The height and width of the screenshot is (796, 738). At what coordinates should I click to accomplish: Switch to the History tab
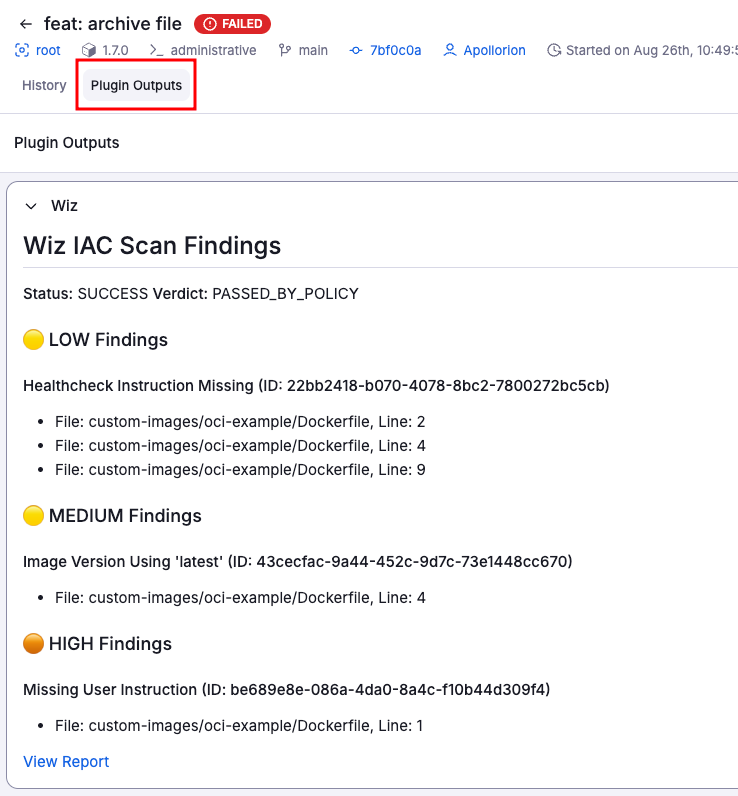[x=44, y=86]
